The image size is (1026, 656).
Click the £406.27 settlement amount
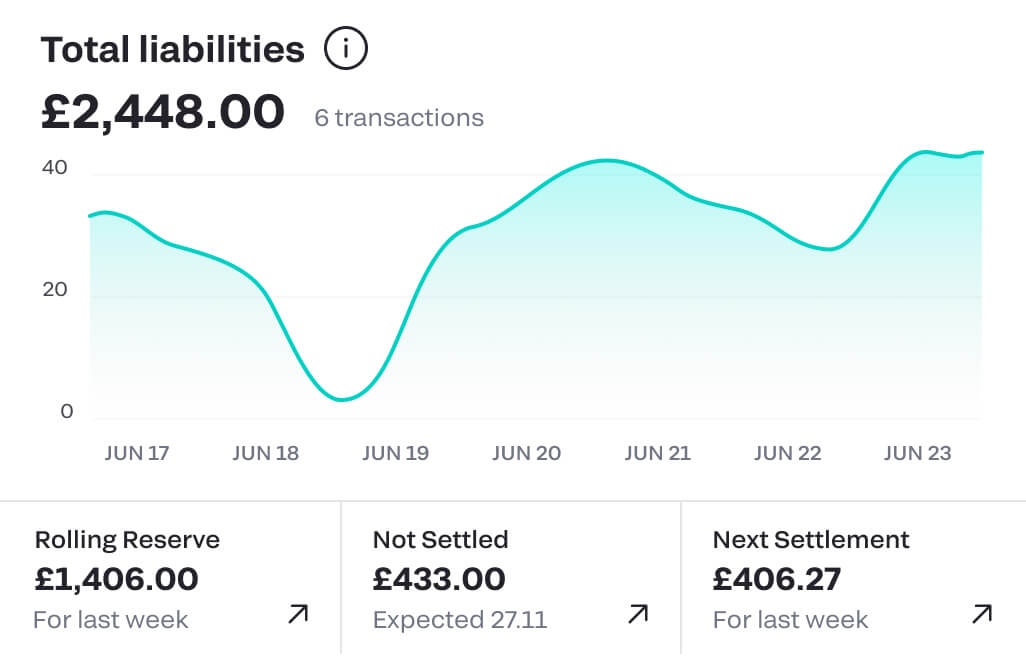point(777,579)
